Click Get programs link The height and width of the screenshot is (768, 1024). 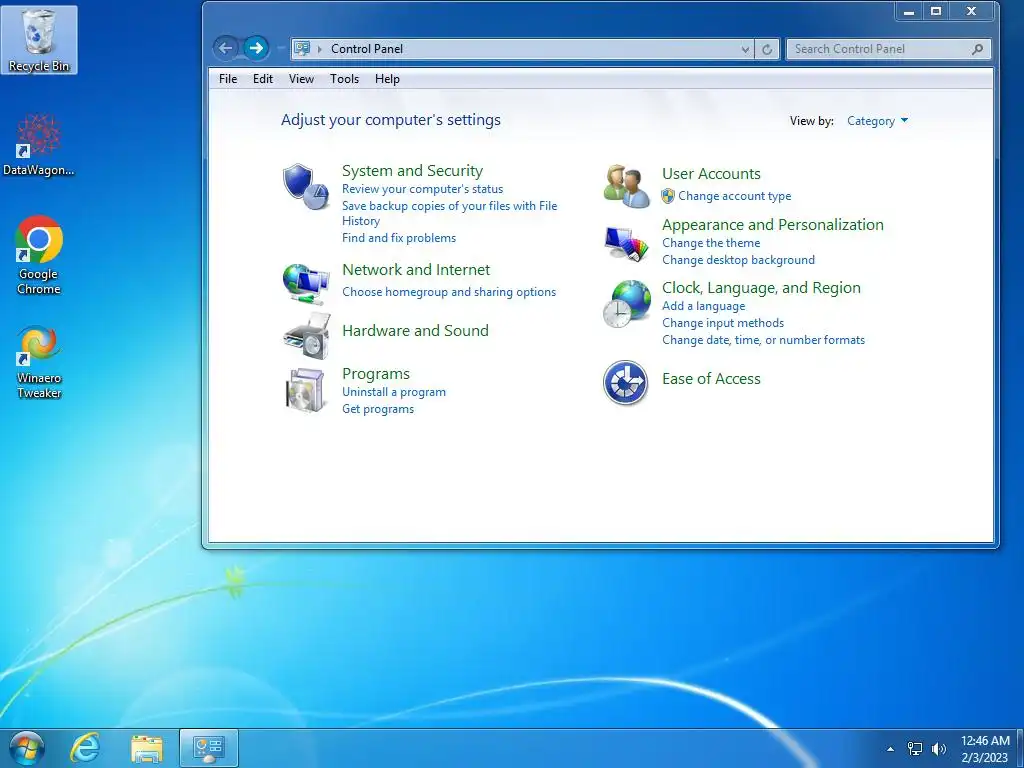[377, 409]
